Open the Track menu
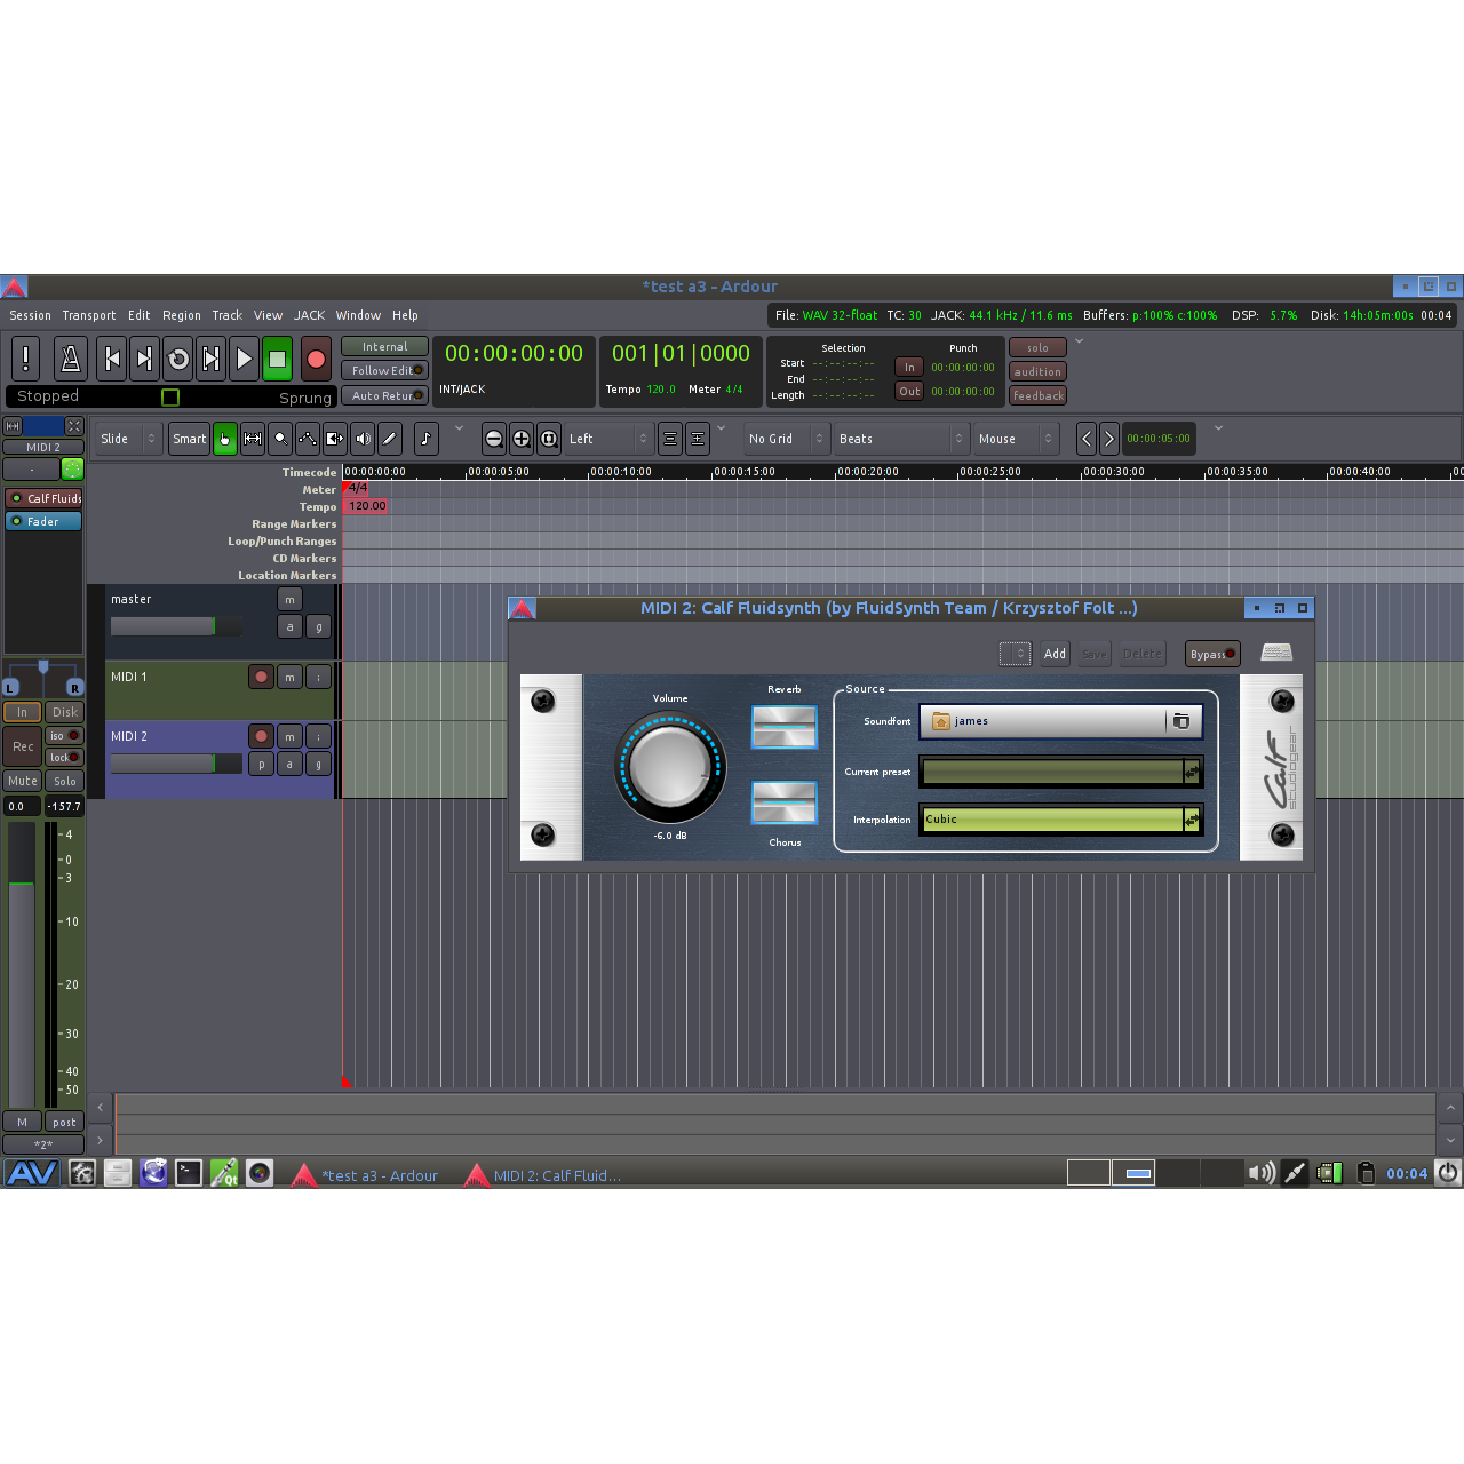This screenshot has width=1464, height=1464. [x=227, y=315]
